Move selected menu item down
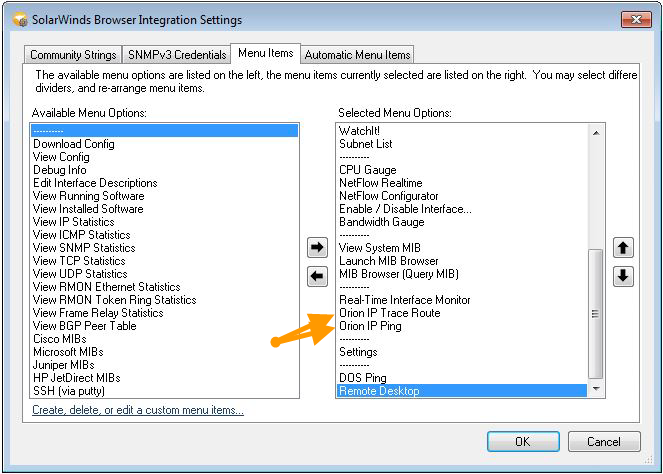 623,276
